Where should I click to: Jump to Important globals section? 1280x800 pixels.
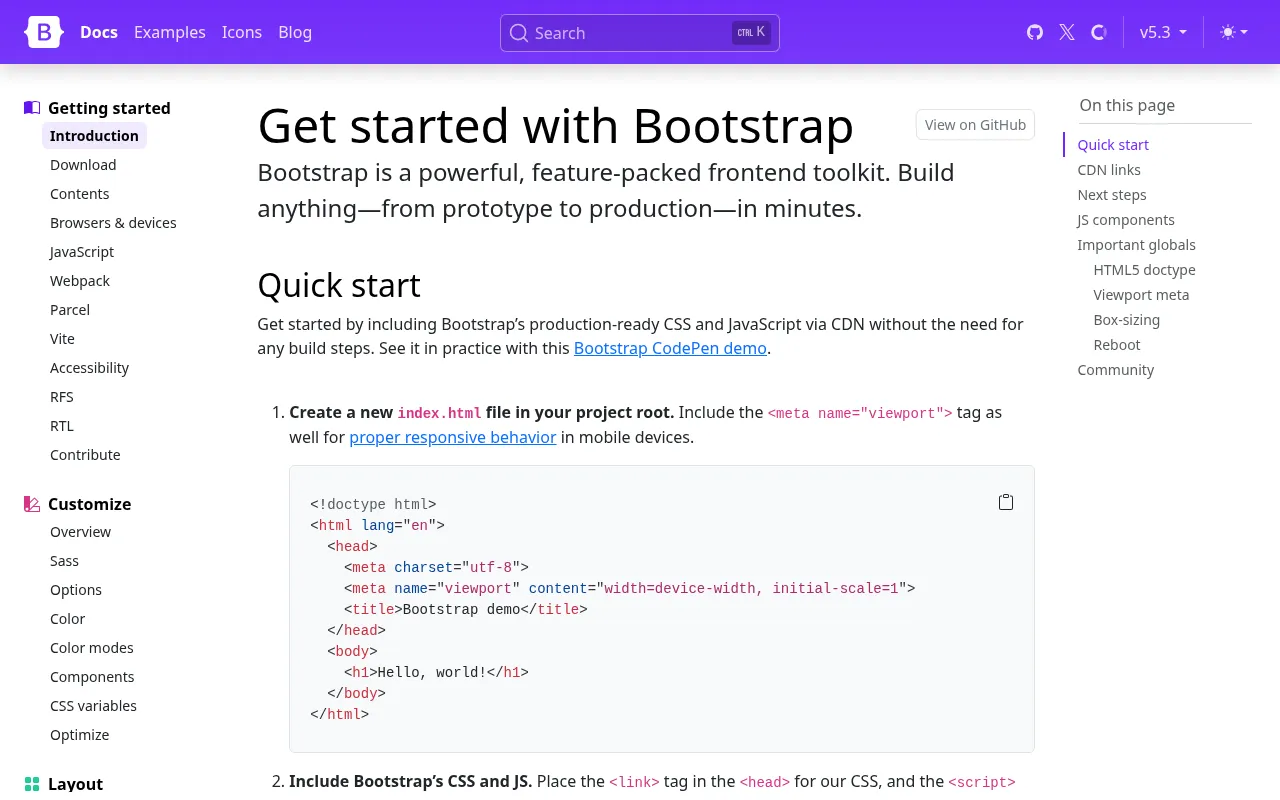[1136, 245]
